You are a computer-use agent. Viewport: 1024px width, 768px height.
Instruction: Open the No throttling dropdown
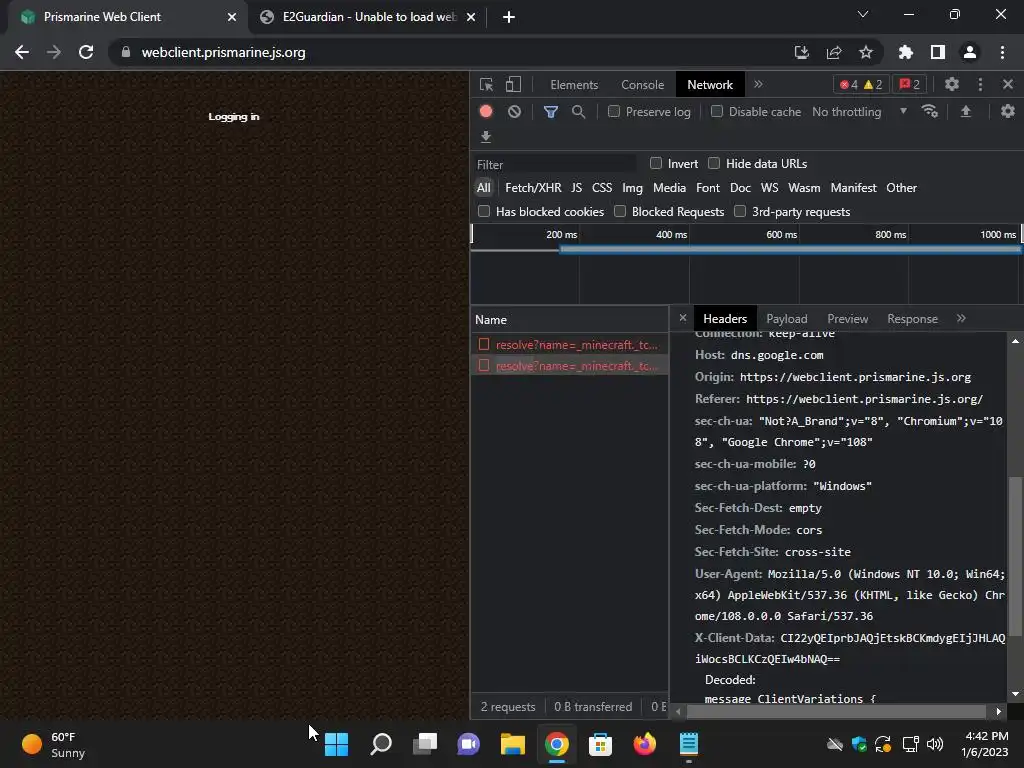(859, 112)
